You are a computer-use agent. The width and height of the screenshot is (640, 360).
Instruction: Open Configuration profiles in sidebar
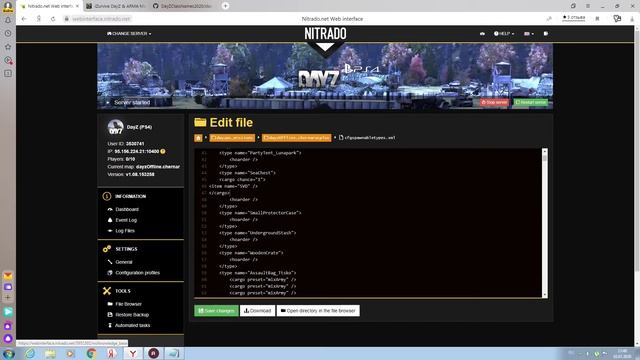tap(137, 273)
